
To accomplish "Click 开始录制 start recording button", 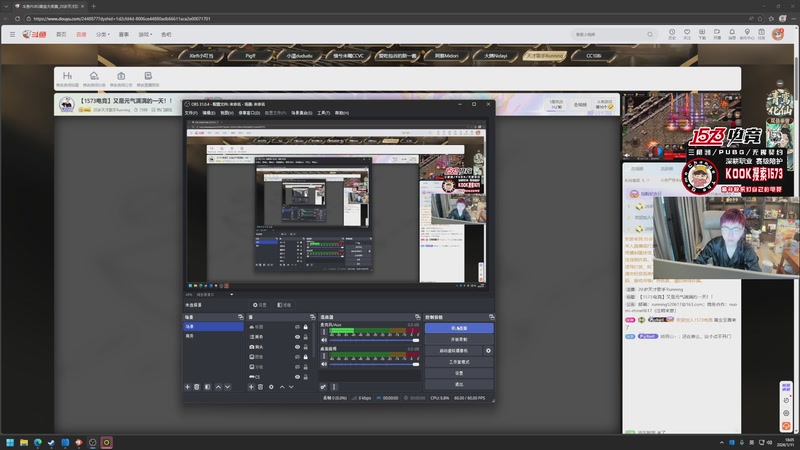I will pyautogui.click(x=459, y=339).
